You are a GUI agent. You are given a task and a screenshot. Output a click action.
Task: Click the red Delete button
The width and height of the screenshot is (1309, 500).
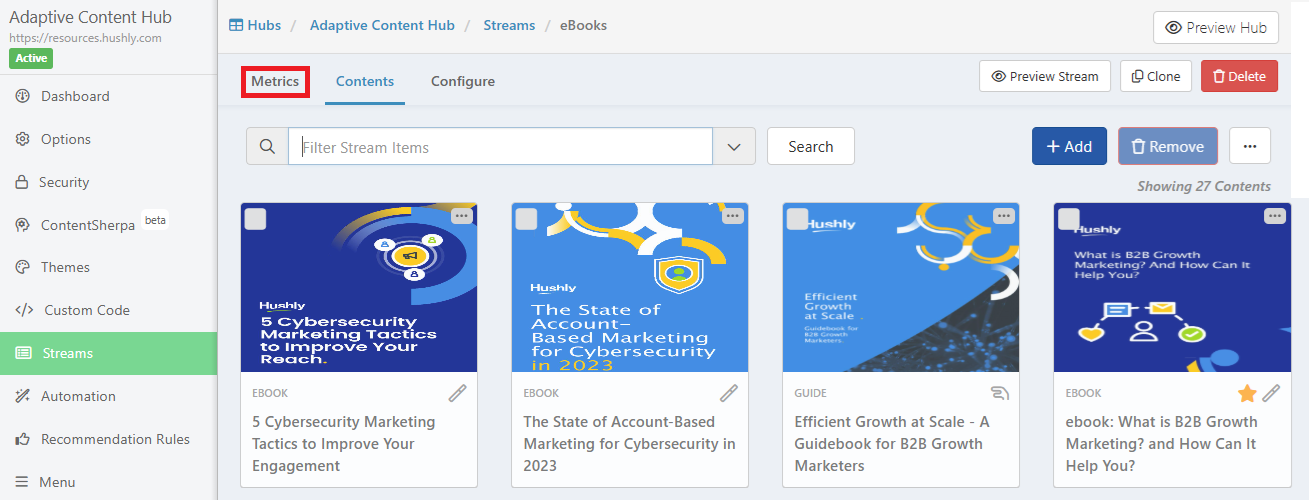[x=1239, y=76]
